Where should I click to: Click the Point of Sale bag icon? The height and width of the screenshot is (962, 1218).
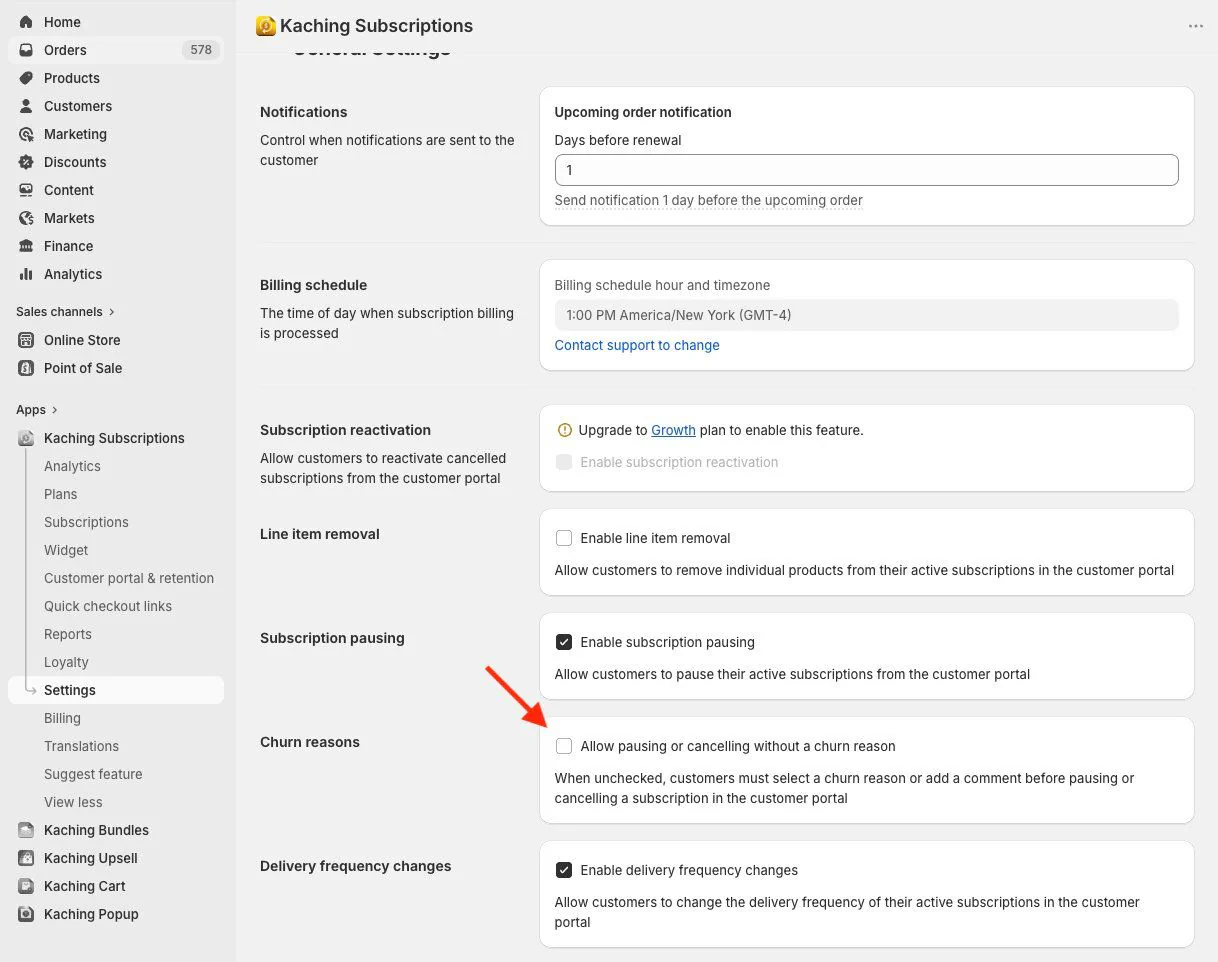pyautogui.click(x=26, y=368)
